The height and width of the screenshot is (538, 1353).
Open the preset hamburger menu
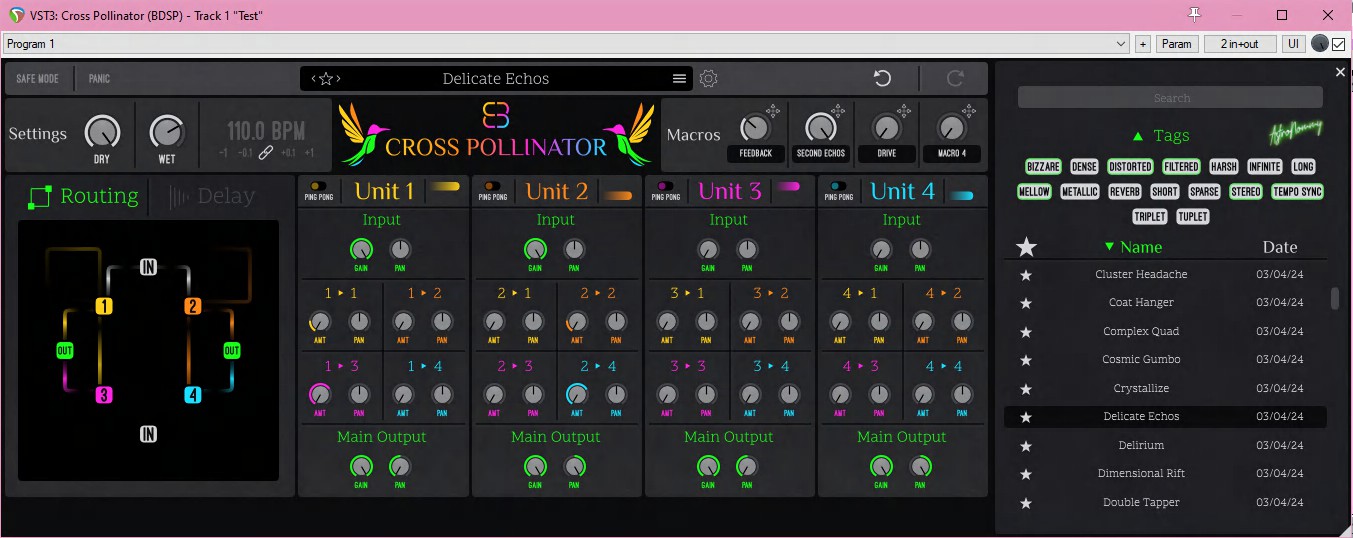click(x=679, y=79)
